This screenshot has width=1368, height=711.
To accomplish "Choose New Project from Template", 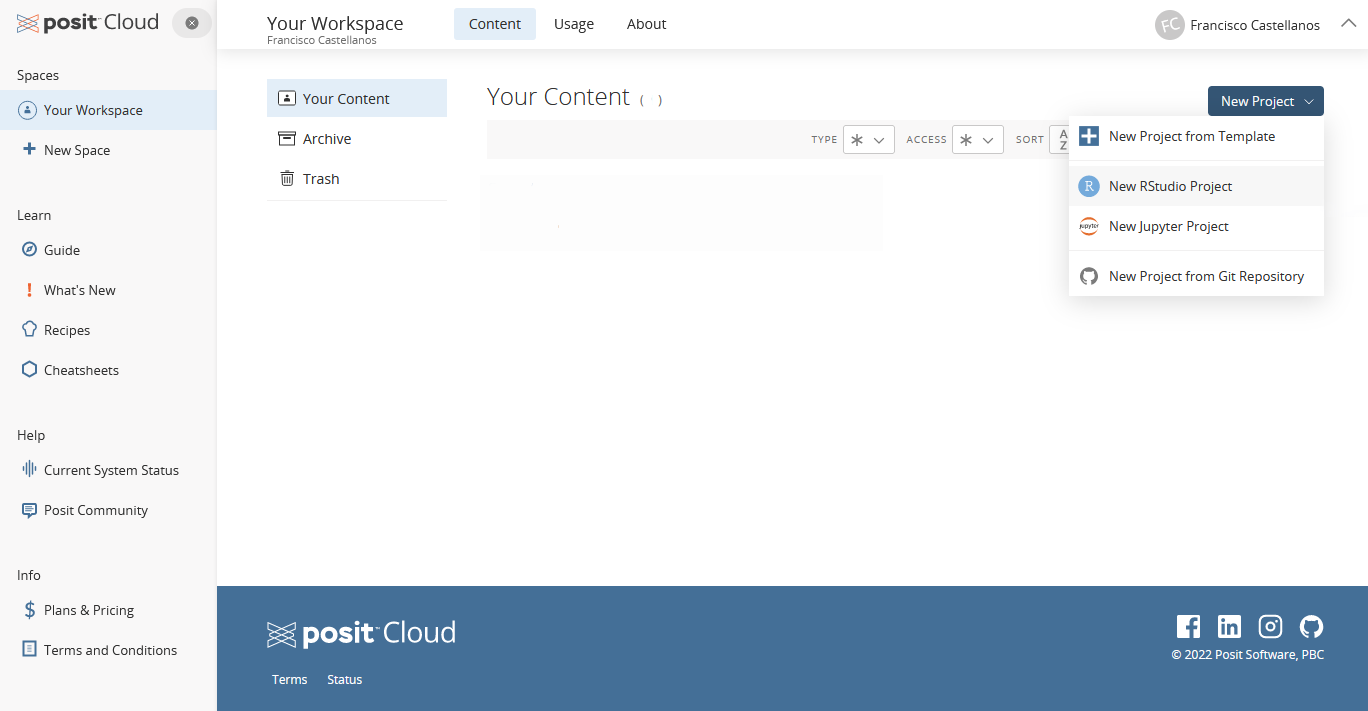I will (x=1196, y=136).
